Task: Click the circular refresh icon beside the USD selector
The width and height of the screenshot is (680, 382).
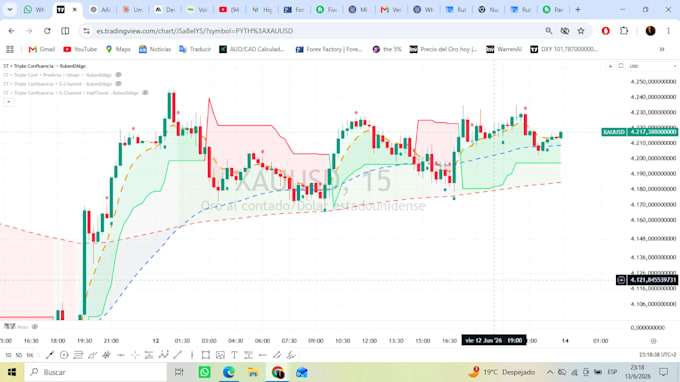Action: click(x=621, y=66)
